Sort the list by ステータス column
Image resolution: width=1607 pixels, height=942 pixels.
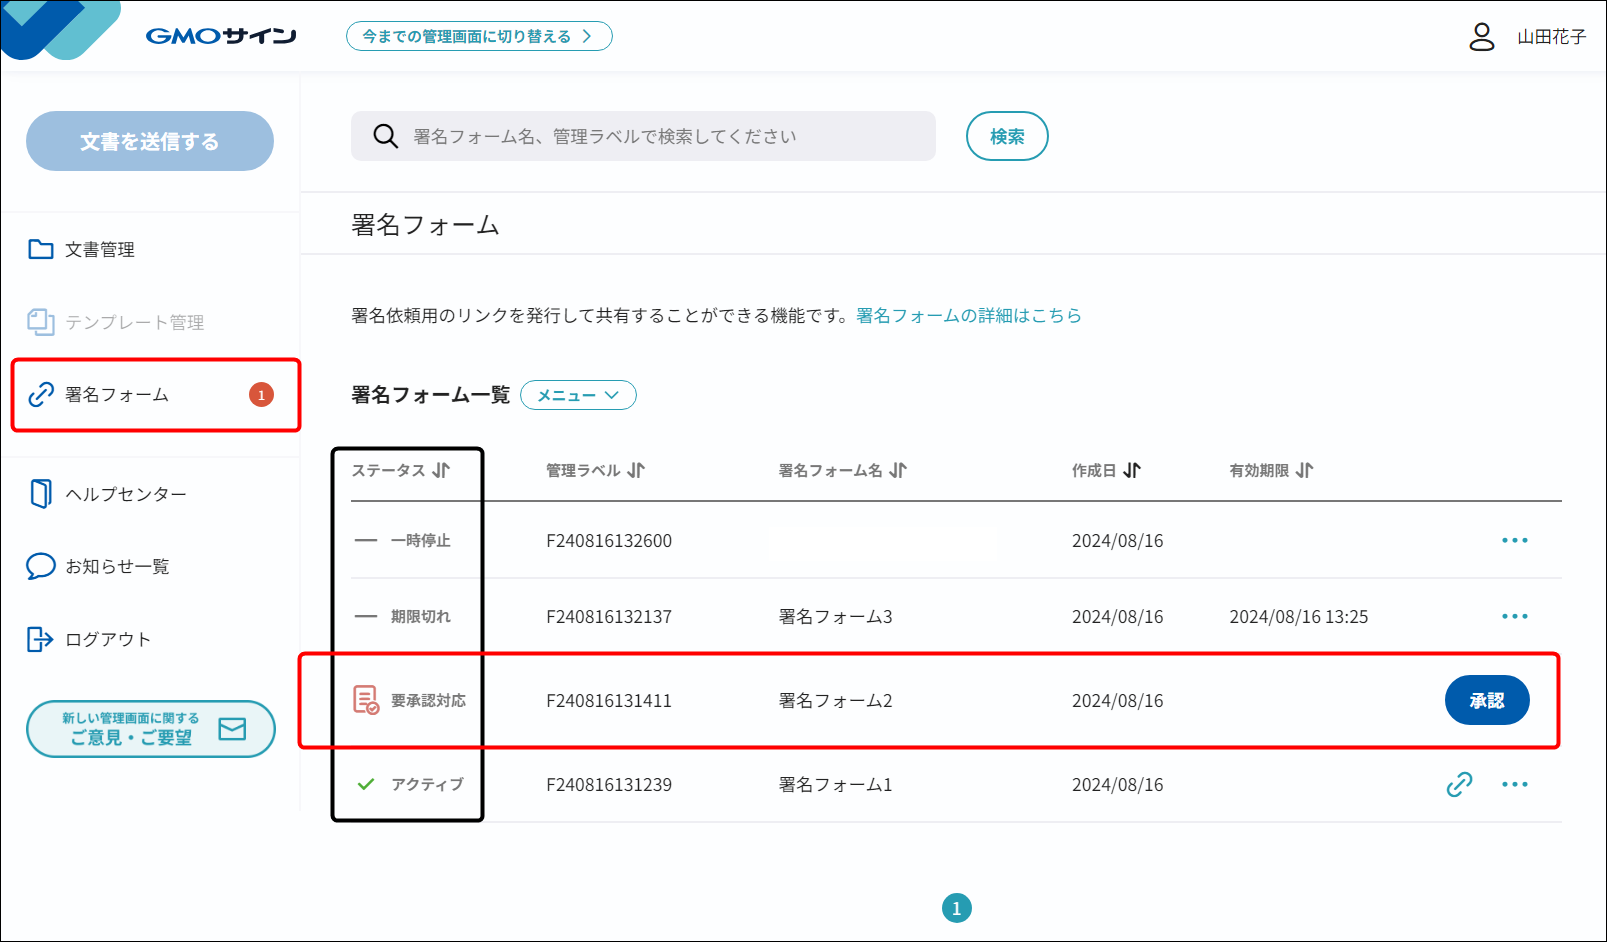[441, 471]
